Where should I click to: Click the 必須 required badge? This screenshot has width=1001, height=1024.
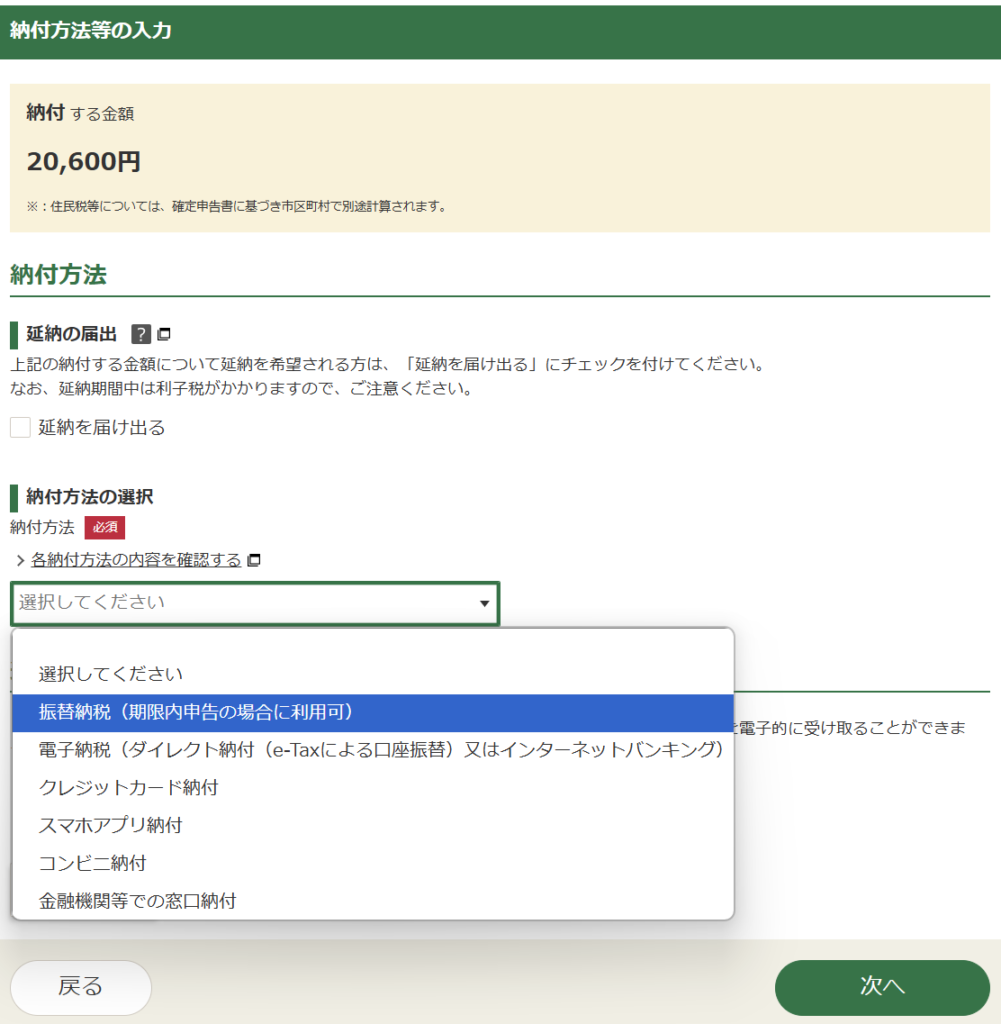tap(104, 528)
